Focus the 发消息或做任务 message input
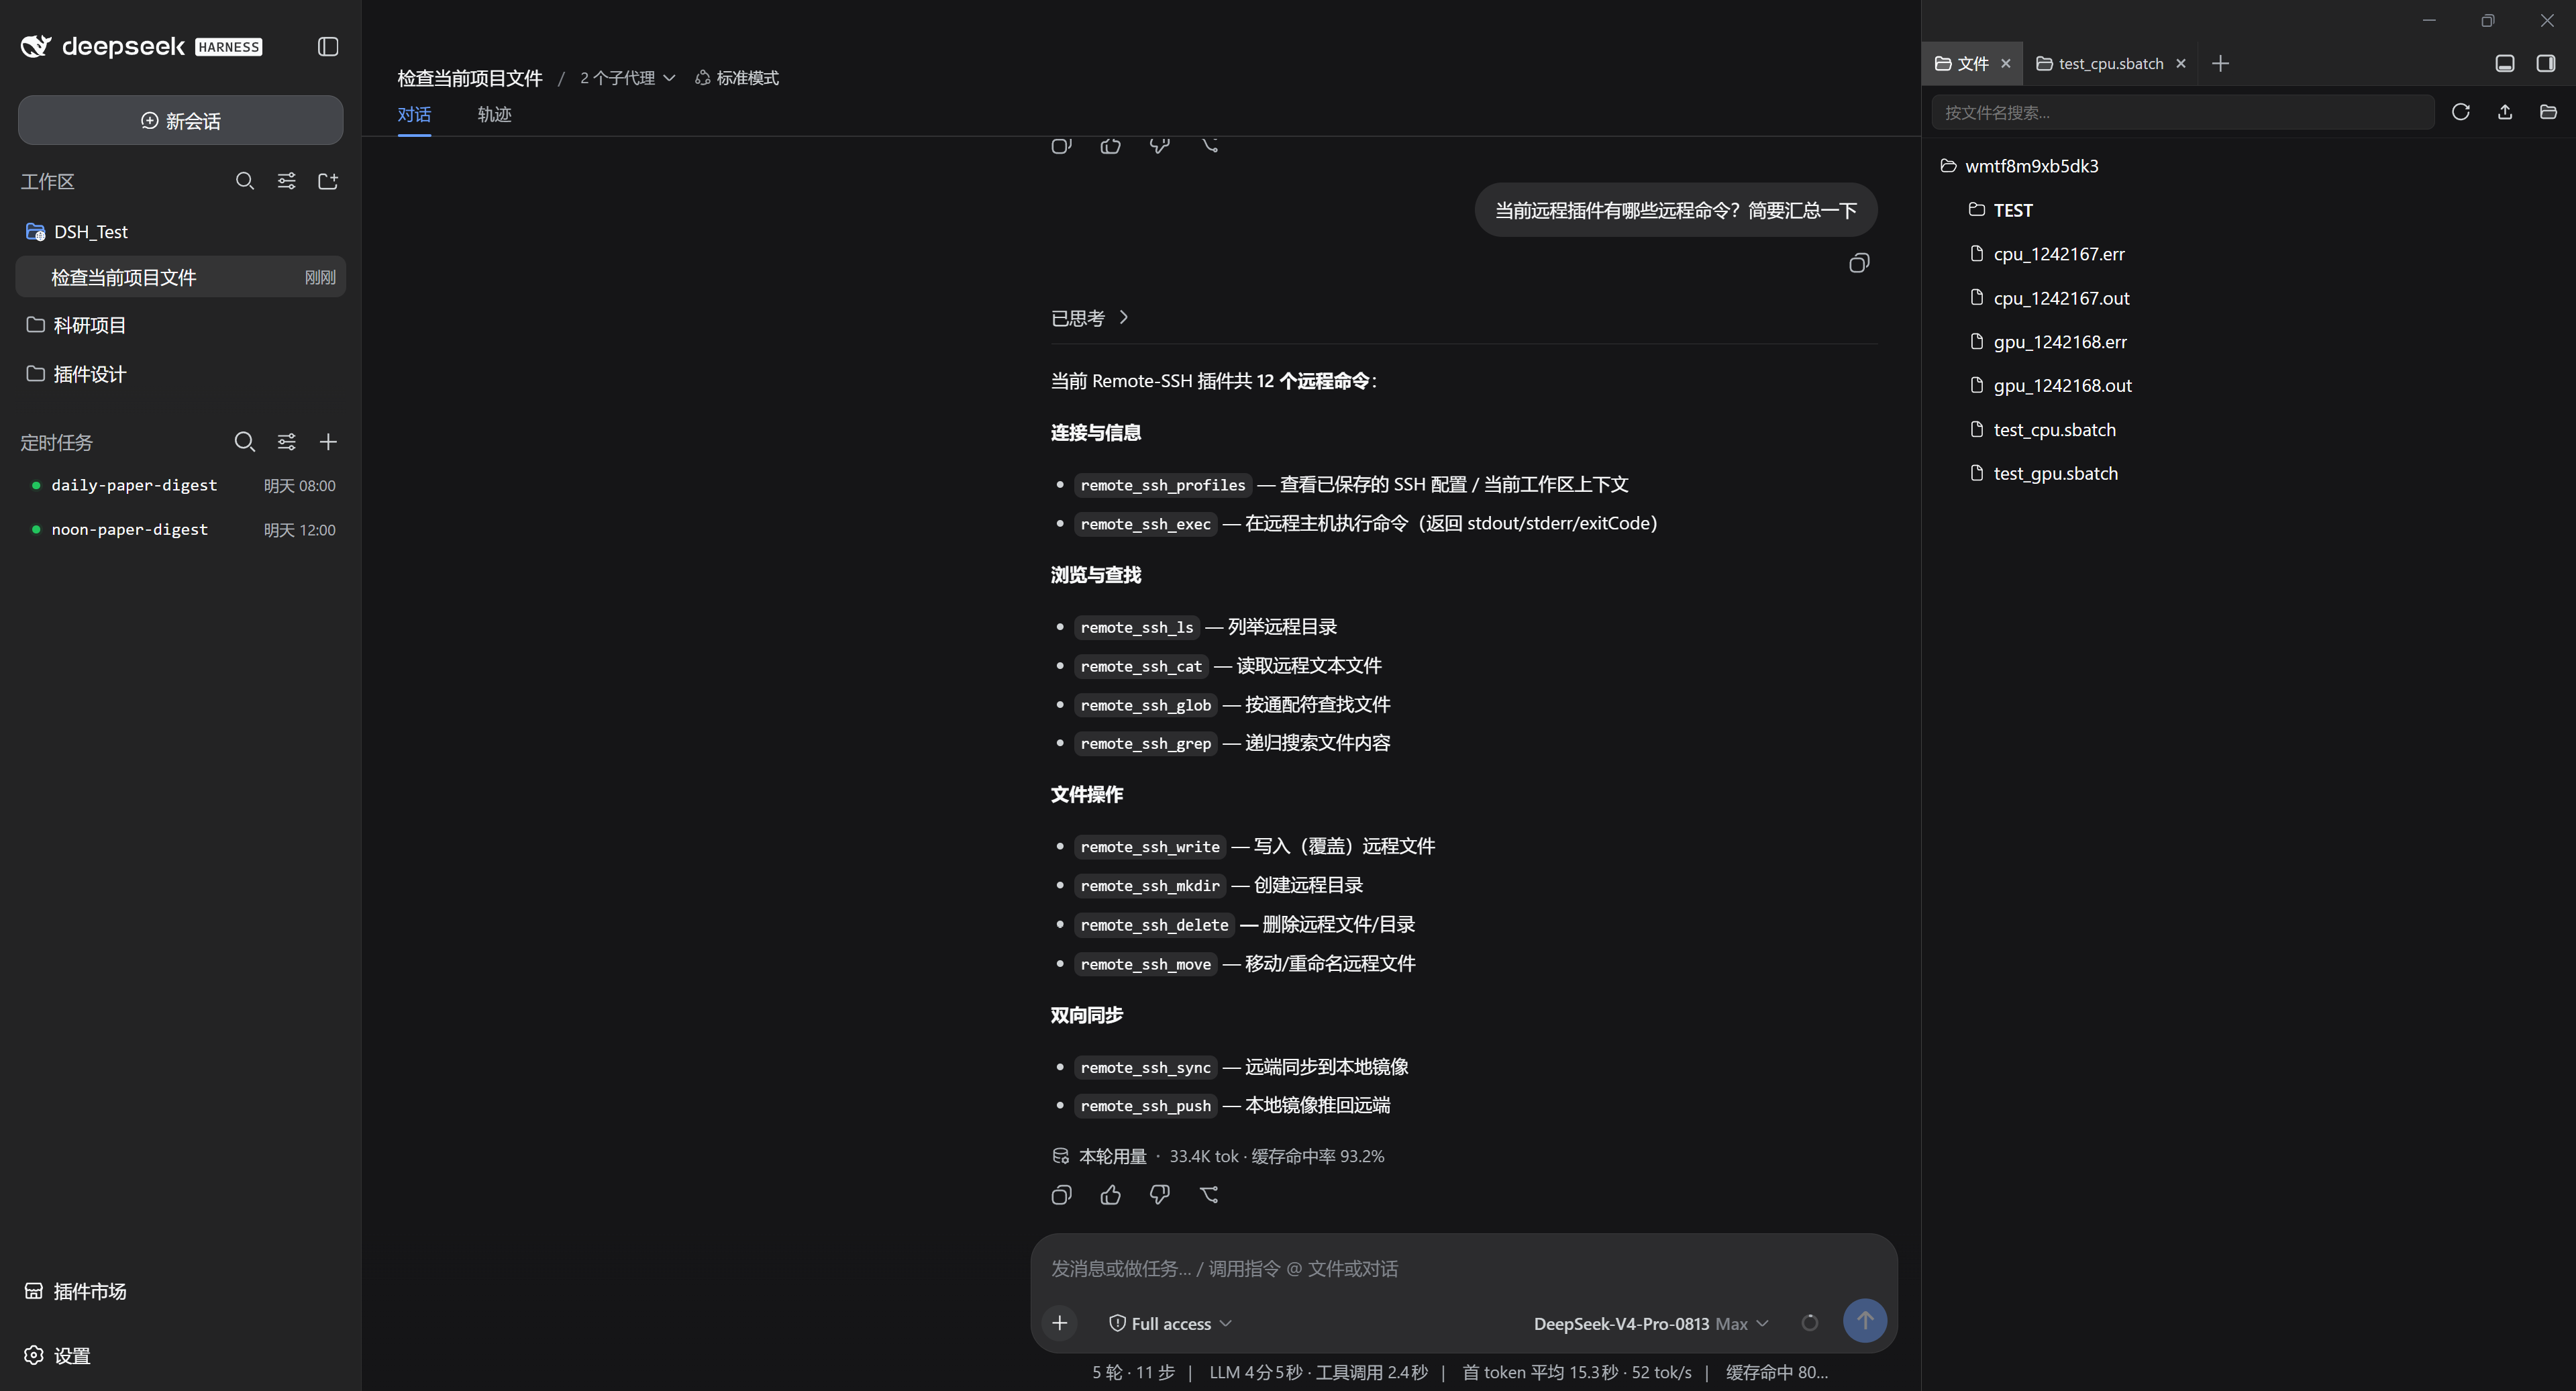Image resolution: width=2576 pixels, height=1391 pixels. tap(1463, 1268)
